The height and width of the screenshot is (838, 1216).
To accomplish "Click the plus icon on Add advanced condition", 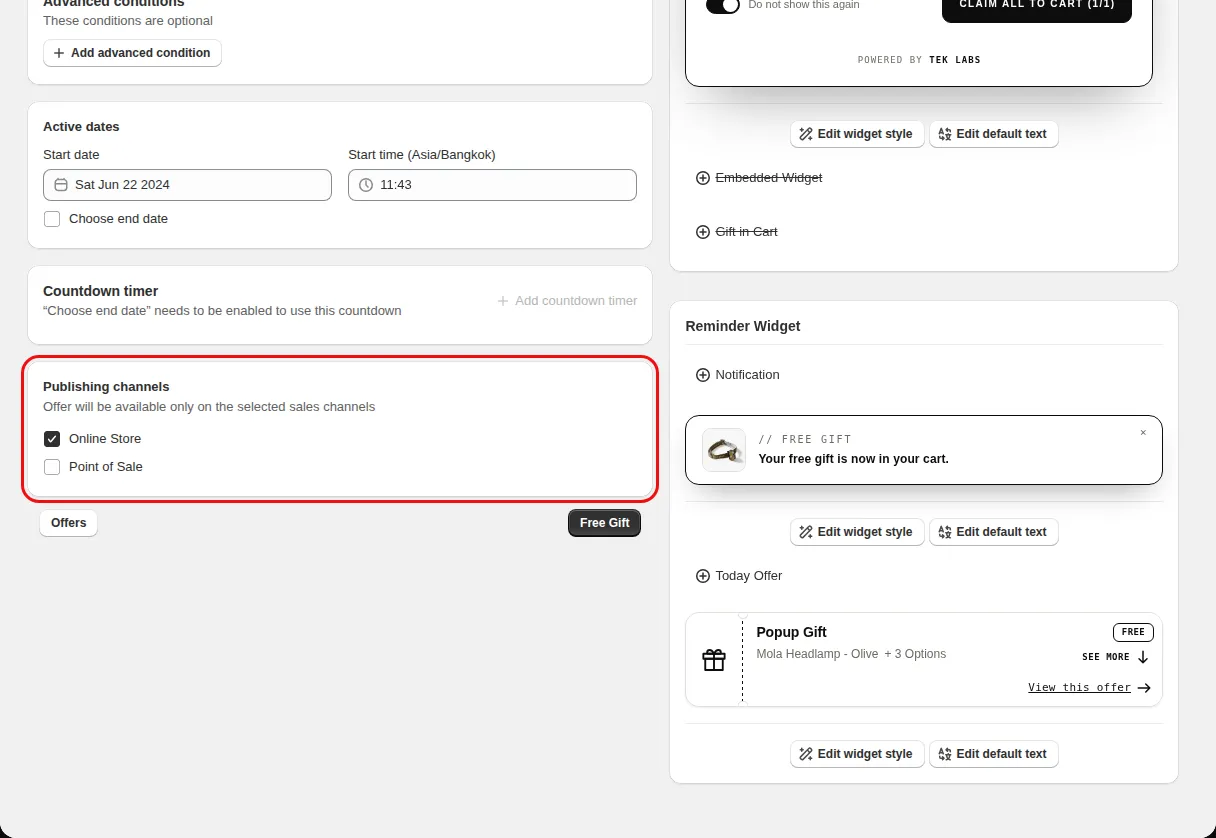I will pos(59,53).
